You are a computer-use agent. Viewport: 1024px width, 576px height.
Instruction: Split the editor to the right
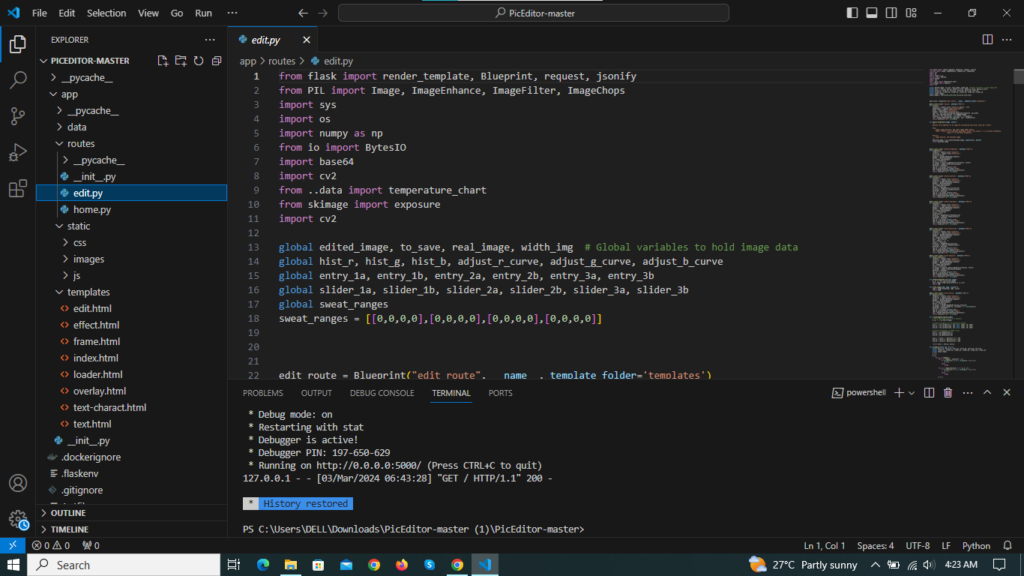coord(987,40)
